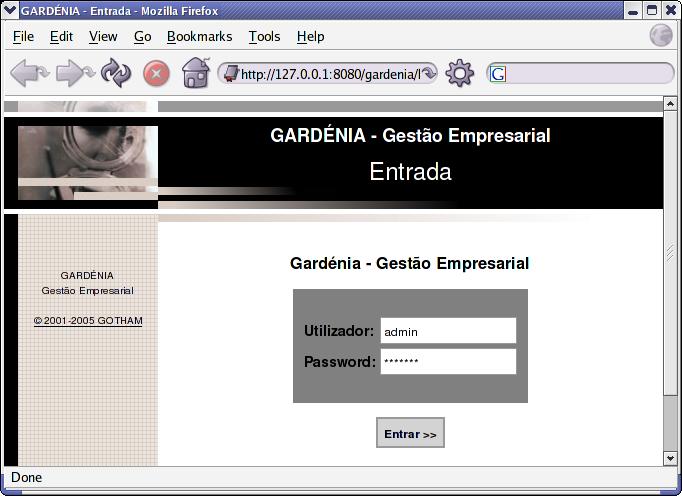Open the Go menu
This screenshot has width=682, height=496.
(x=142, y=37)
